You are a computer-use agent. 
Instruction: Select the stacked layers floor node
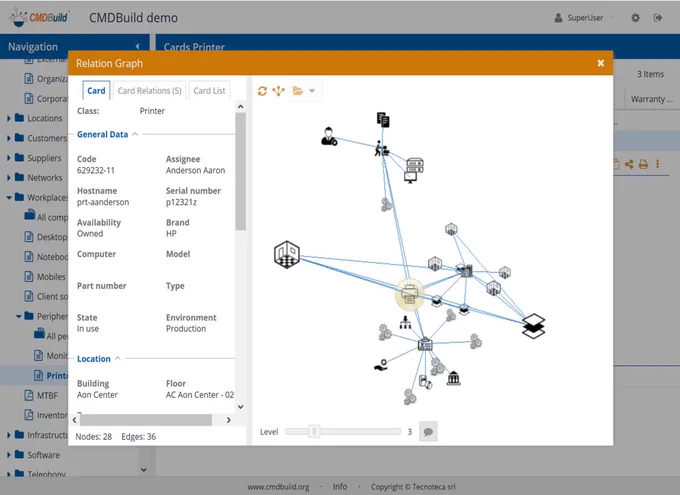(x=533, y=326)
